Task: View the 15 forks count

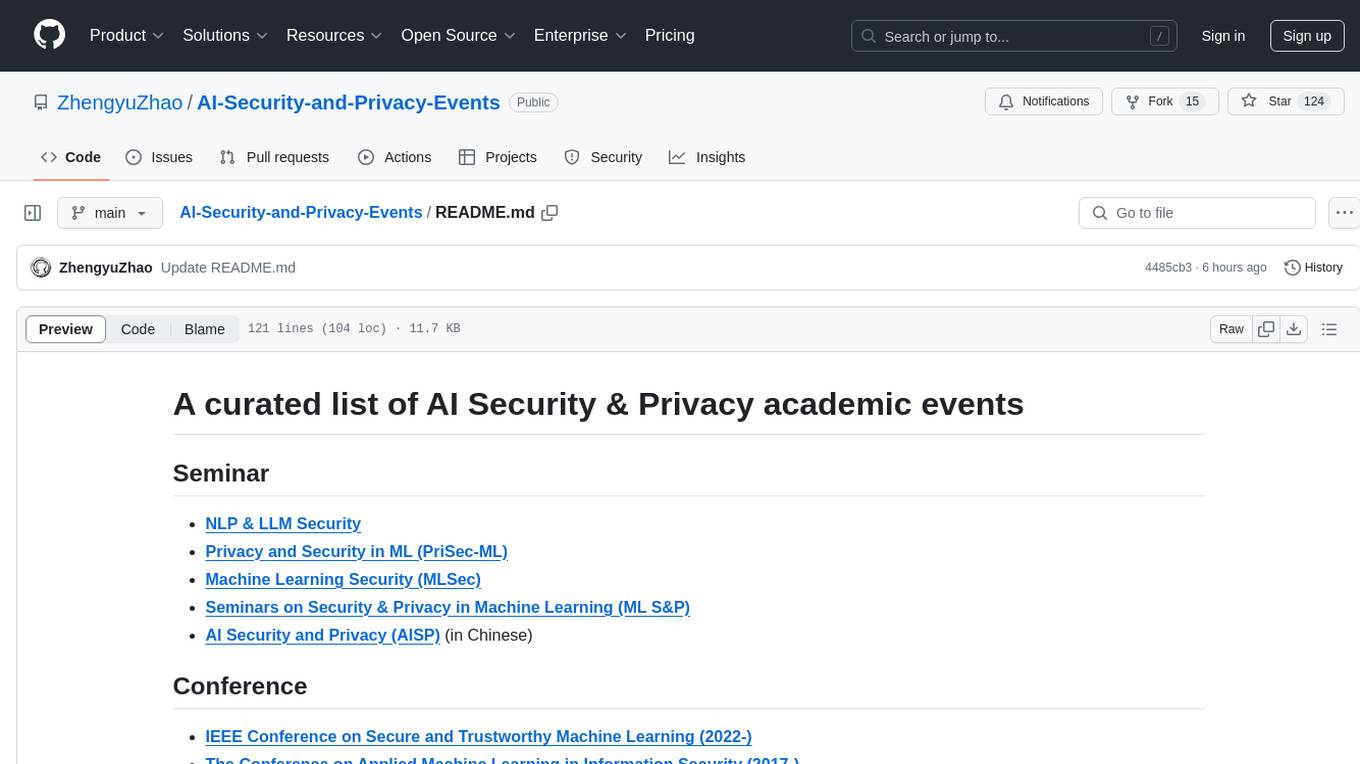Action: click(x=1192, y=102)
